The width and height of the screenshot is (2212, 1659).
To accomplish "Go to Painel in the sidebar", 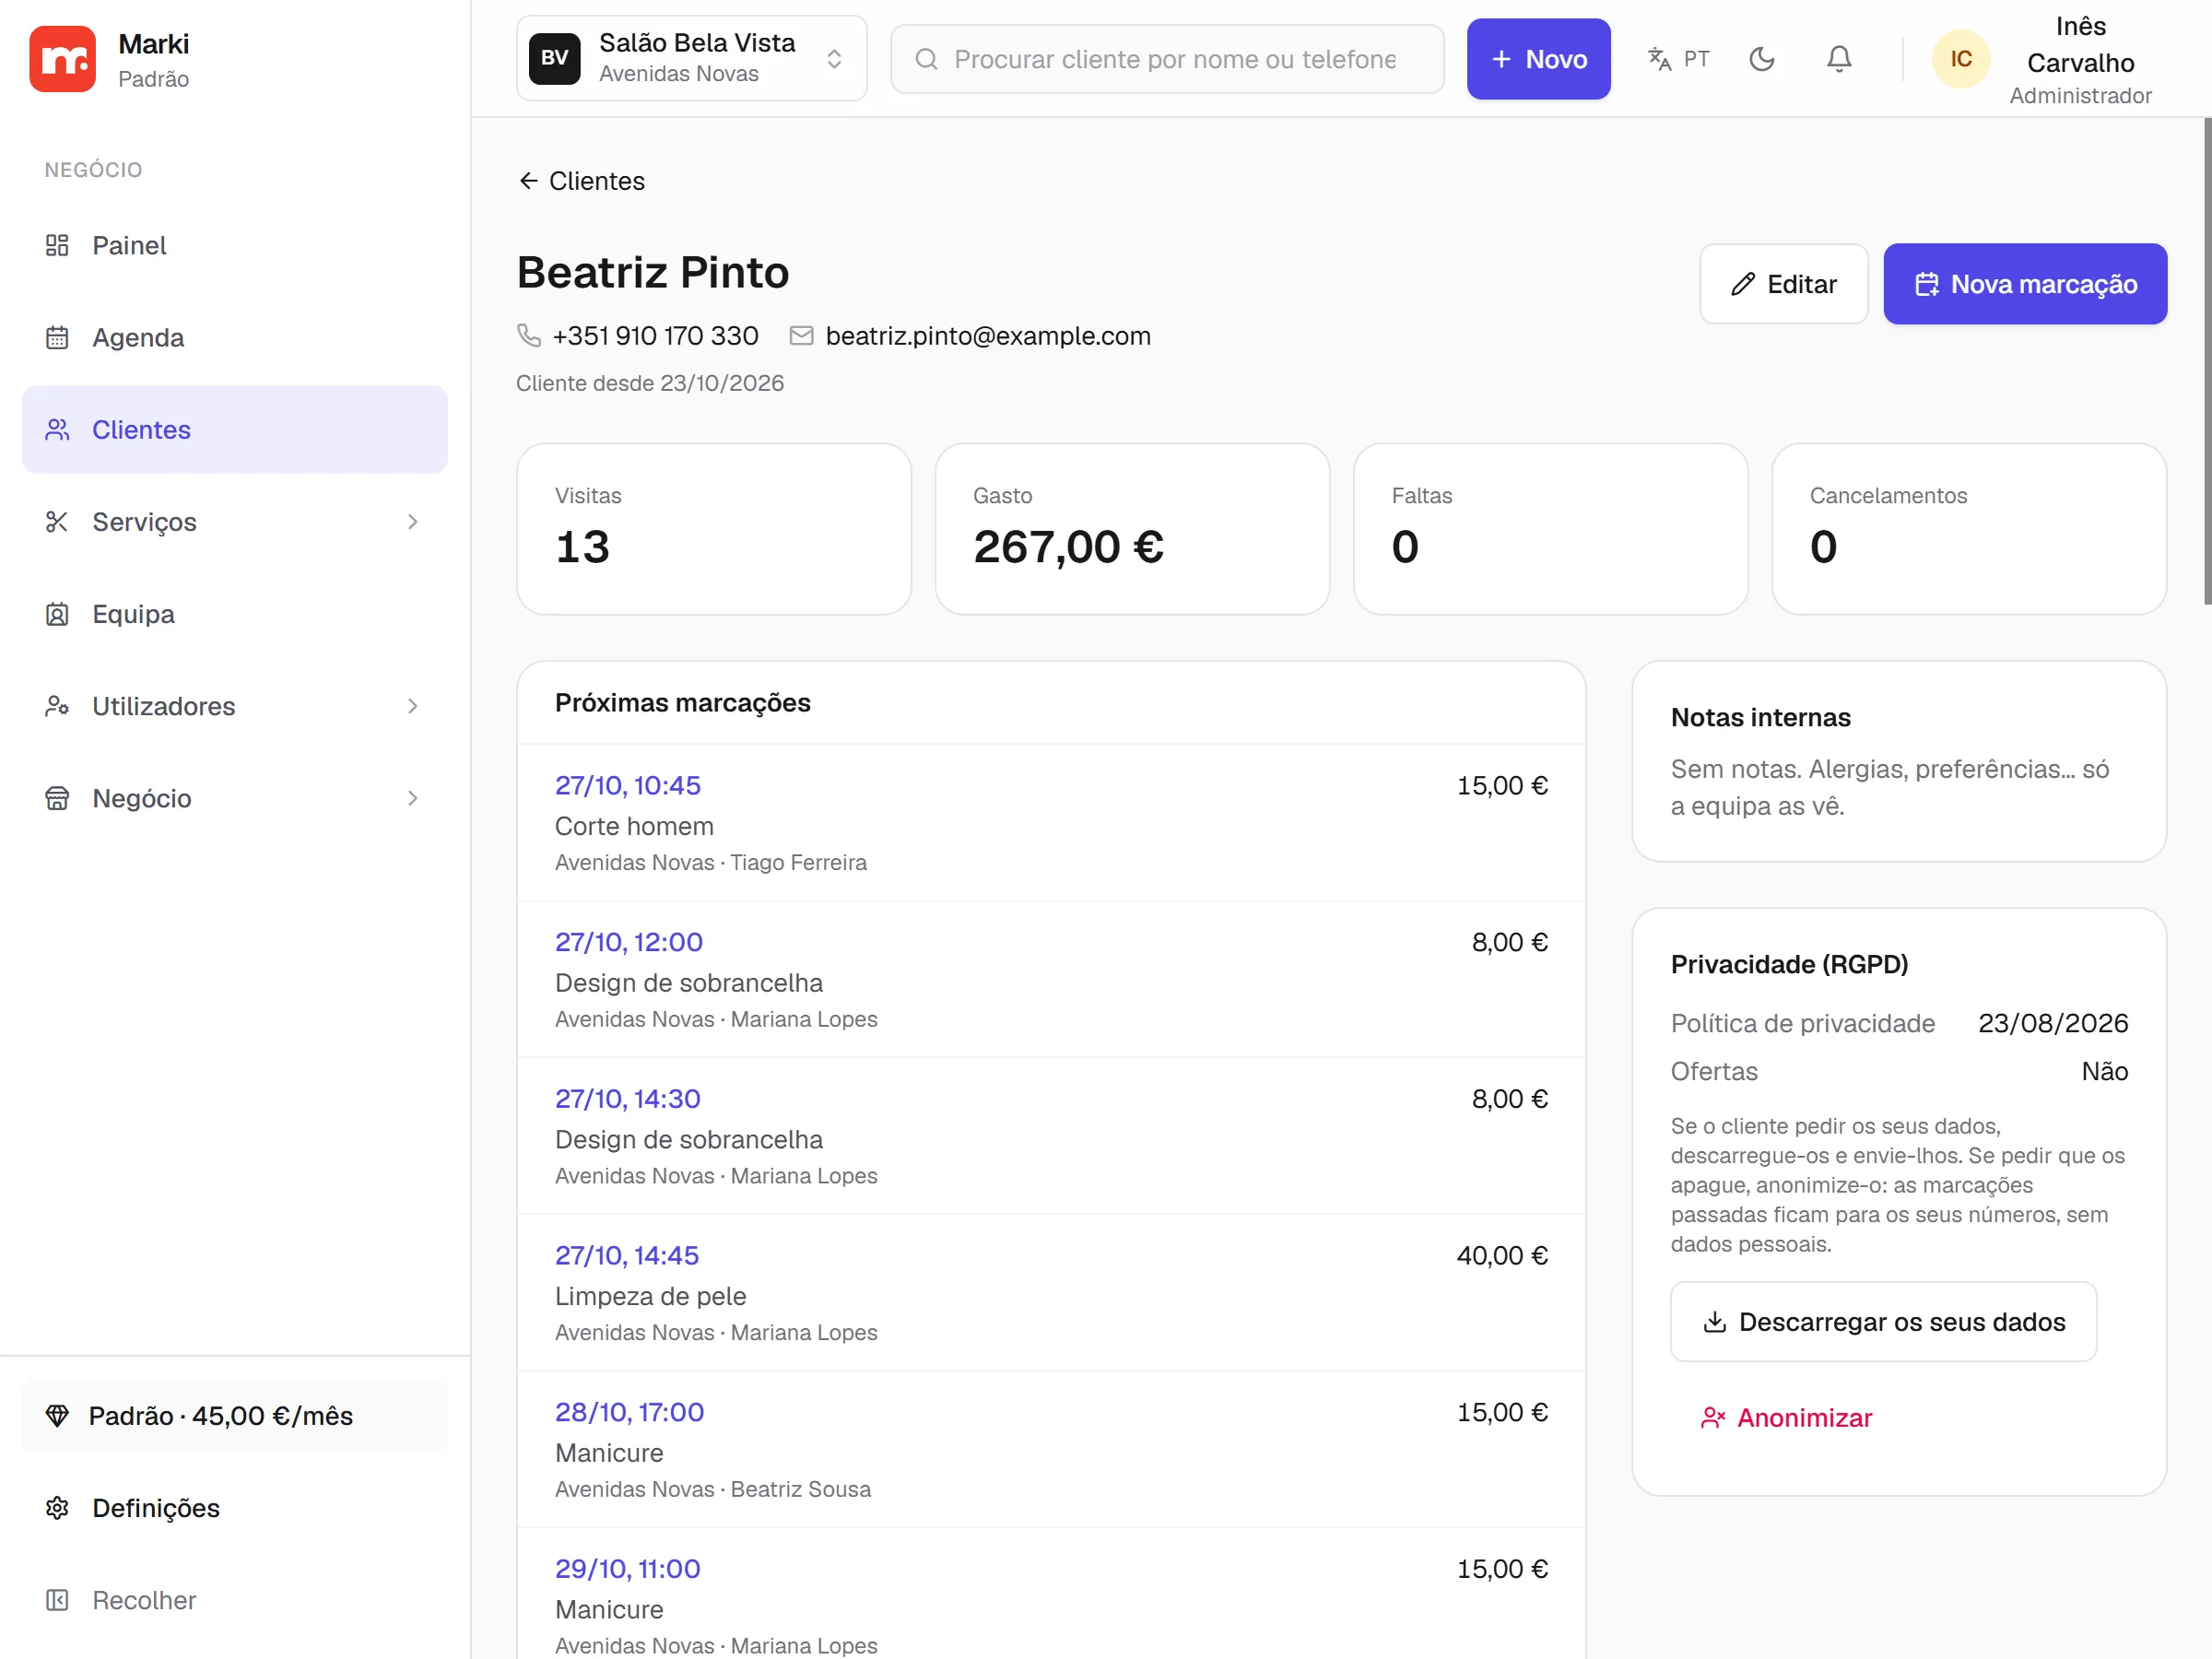I will [x=234, y=245].
